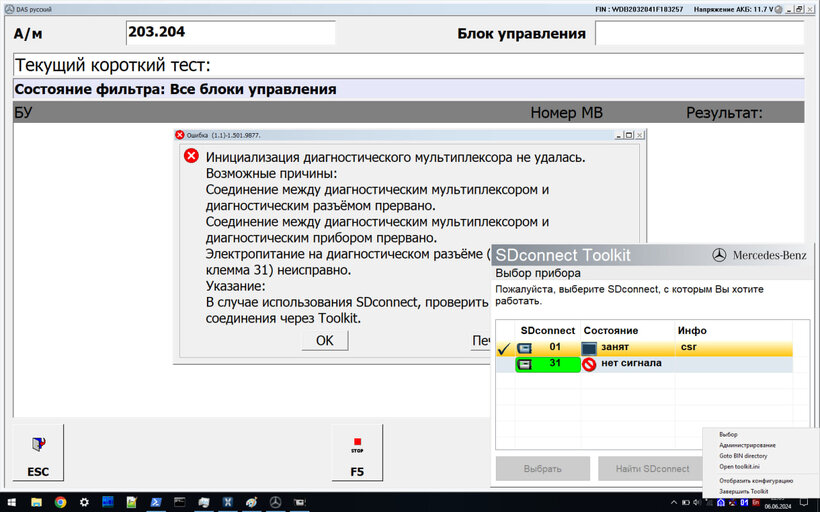Click the Состояние column header
This screenshot has height=512, width=820.
[x=611, y=331]
